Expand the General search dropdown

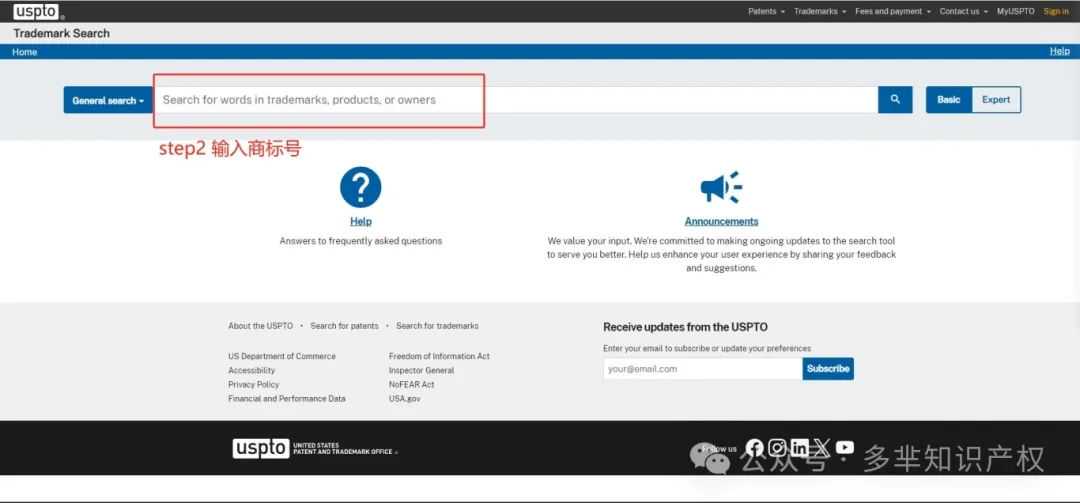108,100
